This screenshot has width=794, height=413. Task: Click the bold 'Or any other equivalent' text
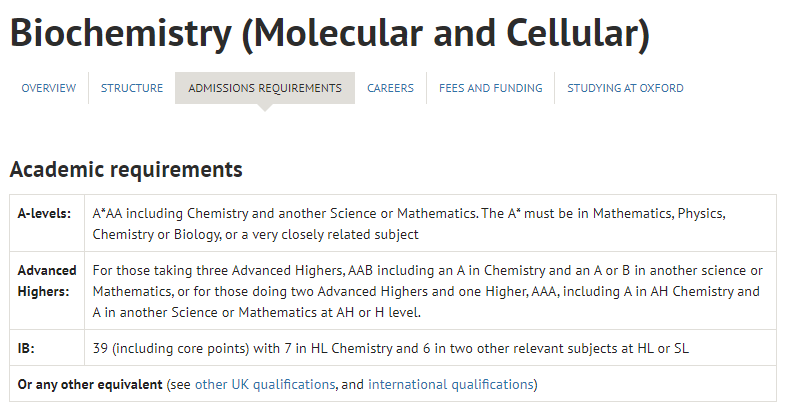90,385
